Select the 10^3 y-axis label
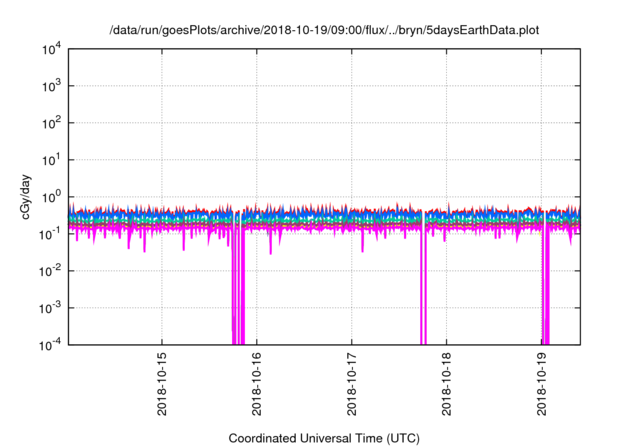Image resolution: width=640 pixels, height=448 pixels. 52,86
